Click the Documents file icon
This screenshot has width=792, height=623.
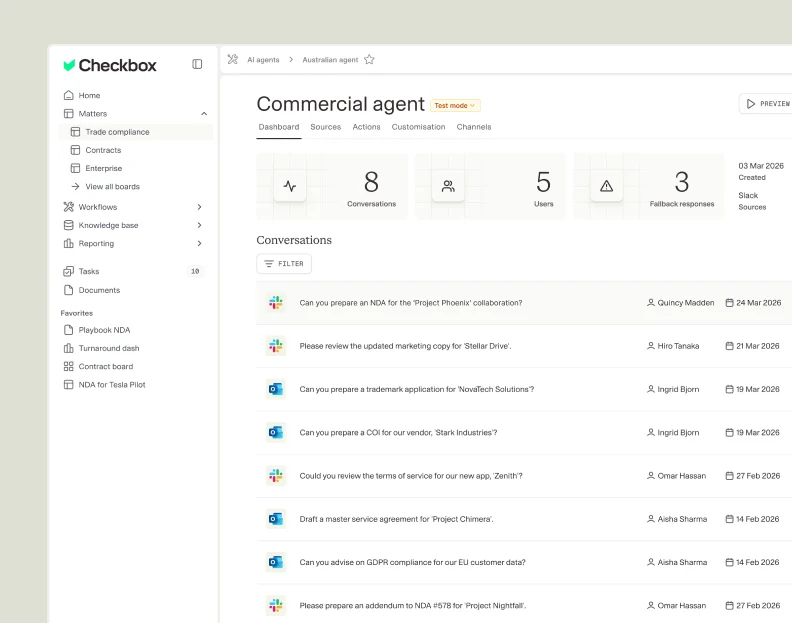(69, 290)
